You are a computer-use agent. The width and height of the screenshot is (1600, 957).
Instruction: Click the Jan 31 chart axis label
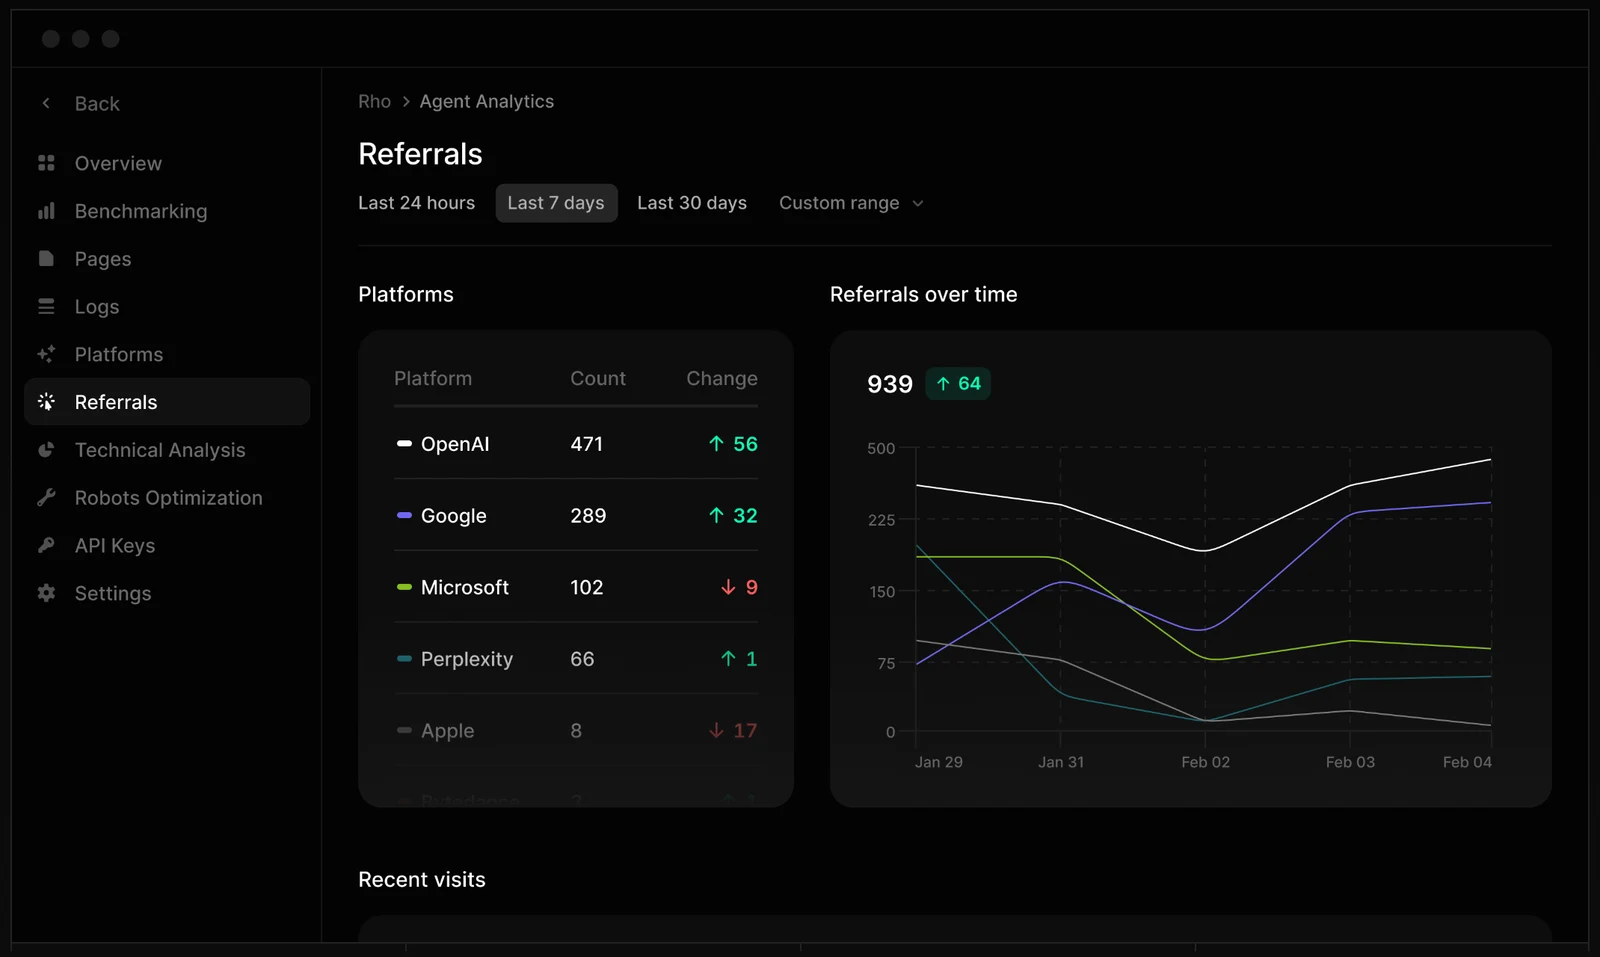[1061, 762]
